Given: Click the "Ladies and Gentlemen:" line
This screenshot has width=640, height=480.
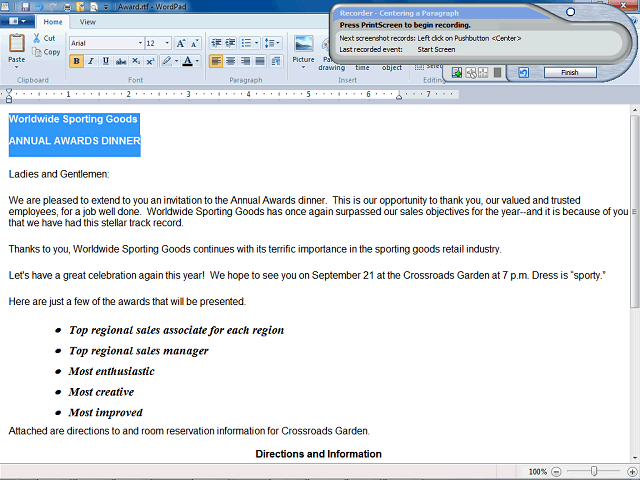Looking at the screenshot, I should click(59, 174).
